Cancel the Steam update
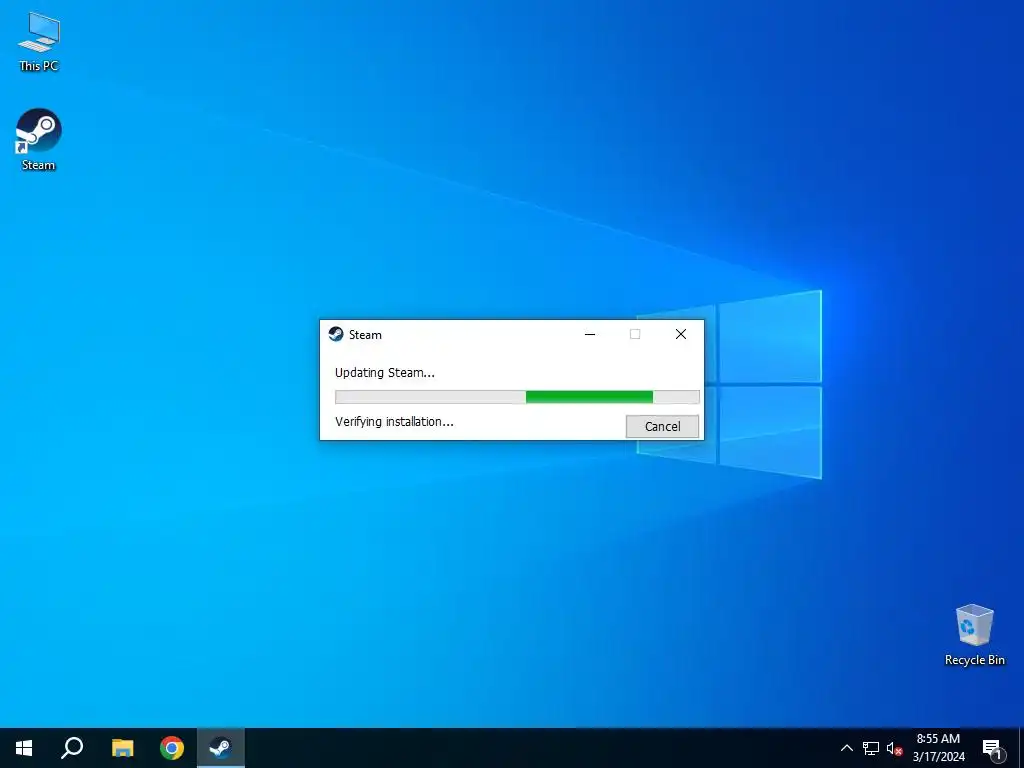The height and width of the screenshot is (768, 1024). pos(662,426)
